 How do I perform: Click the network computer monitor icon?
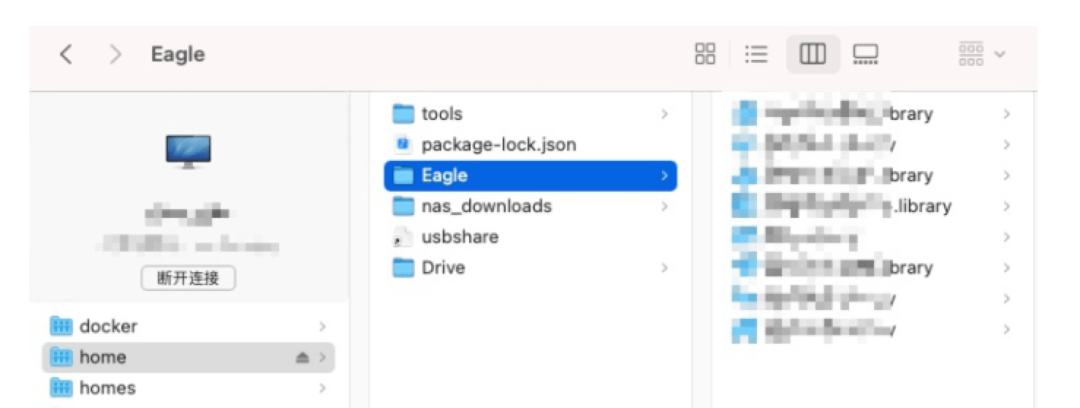[x=188, y=152]
